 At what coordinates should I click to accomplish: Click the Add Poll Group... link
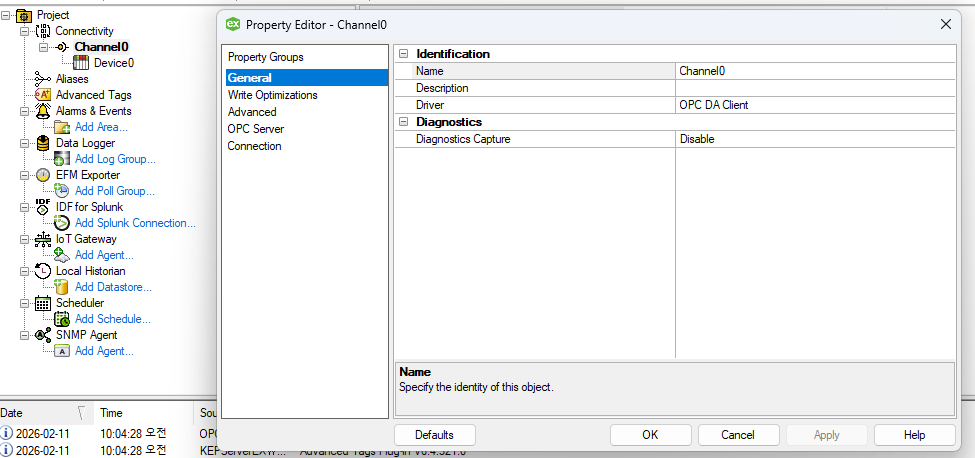tap(115, 191)
